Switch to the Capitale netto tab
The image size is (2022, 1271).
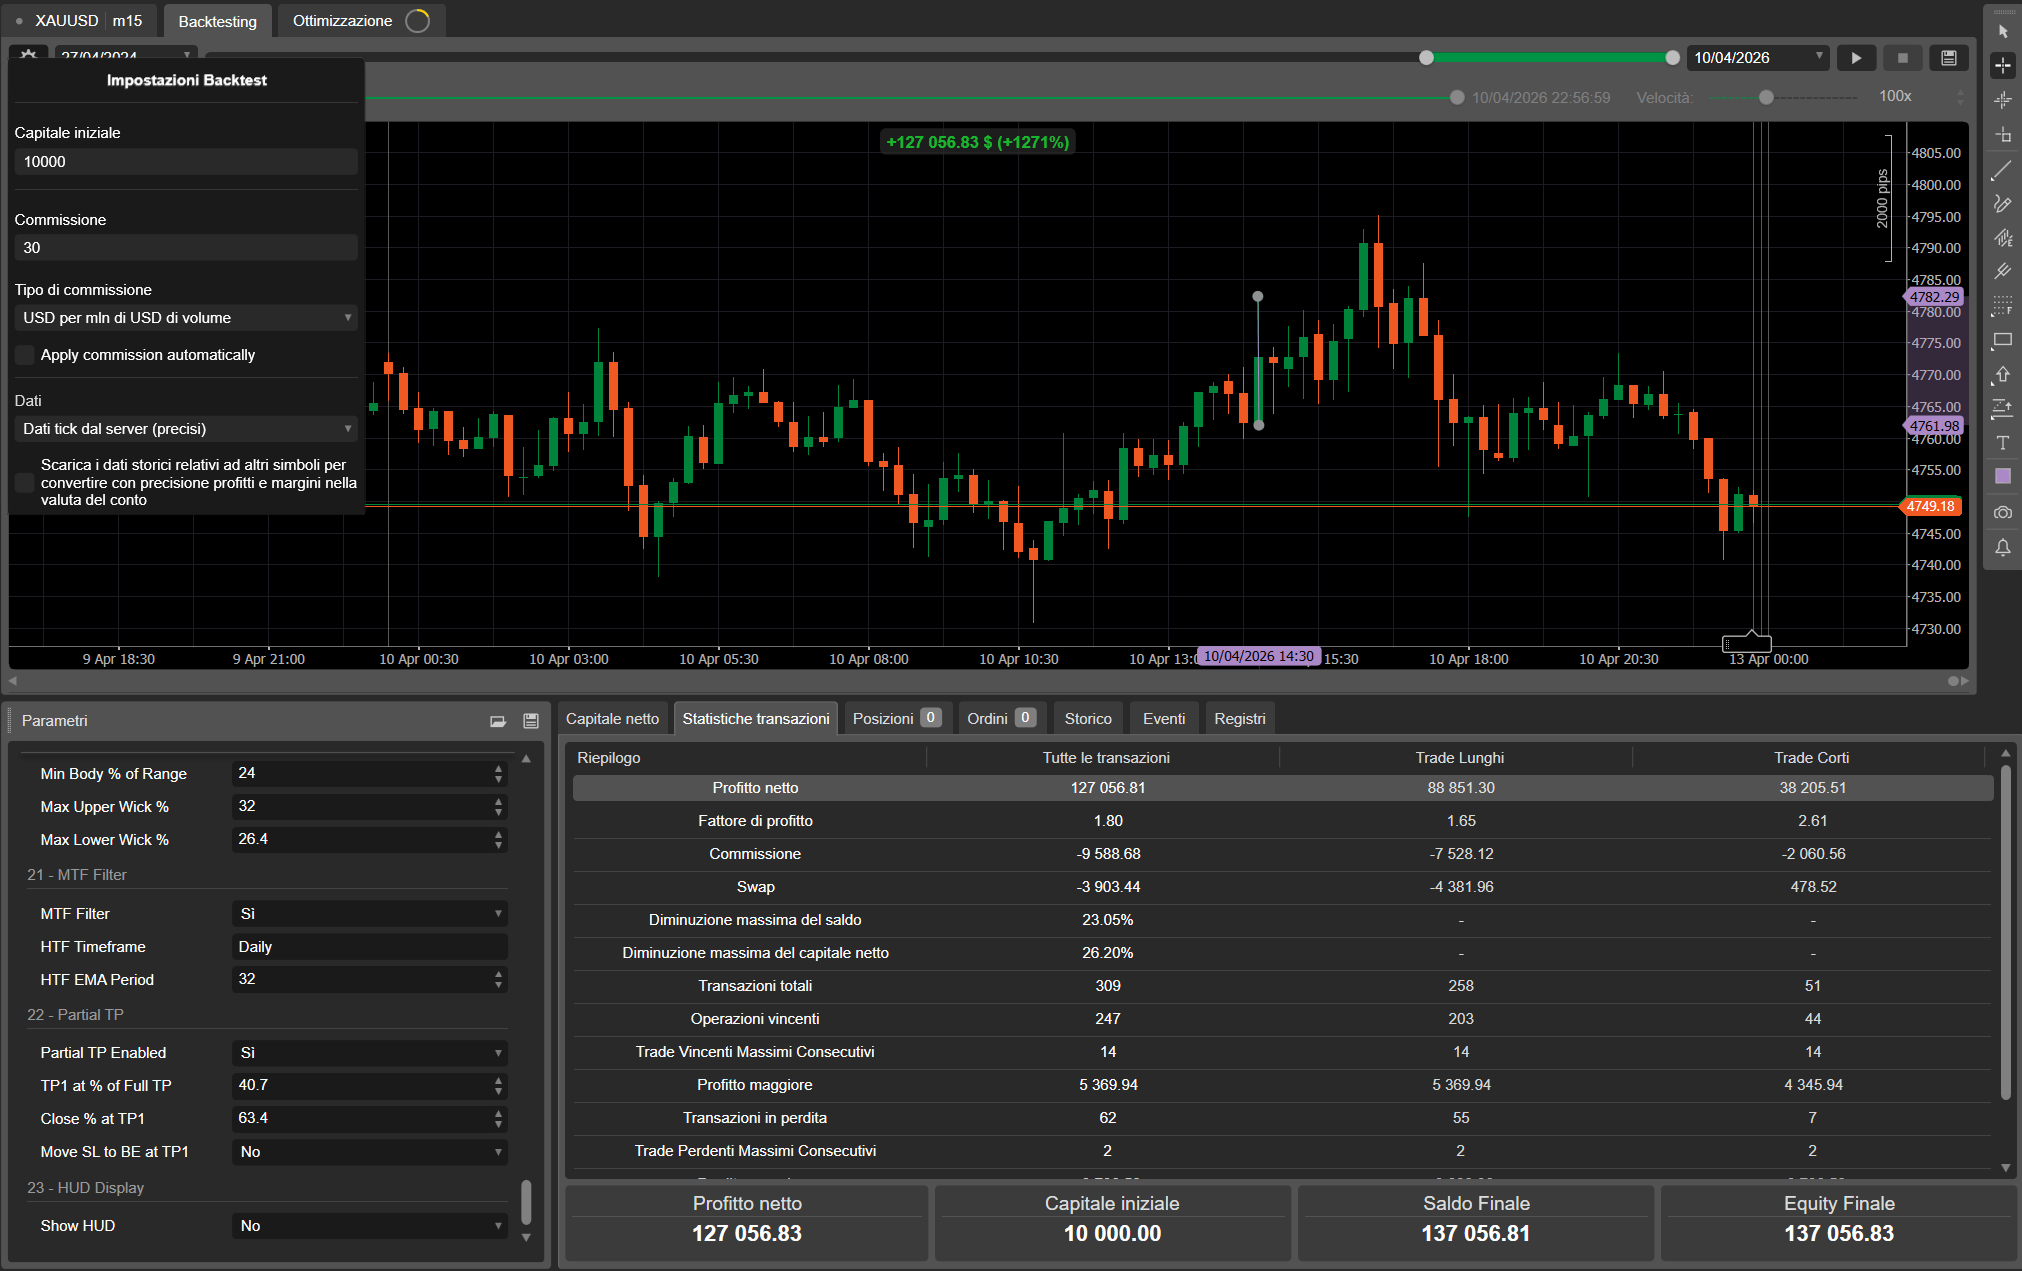pyautogui.click(x=612, y=717)
